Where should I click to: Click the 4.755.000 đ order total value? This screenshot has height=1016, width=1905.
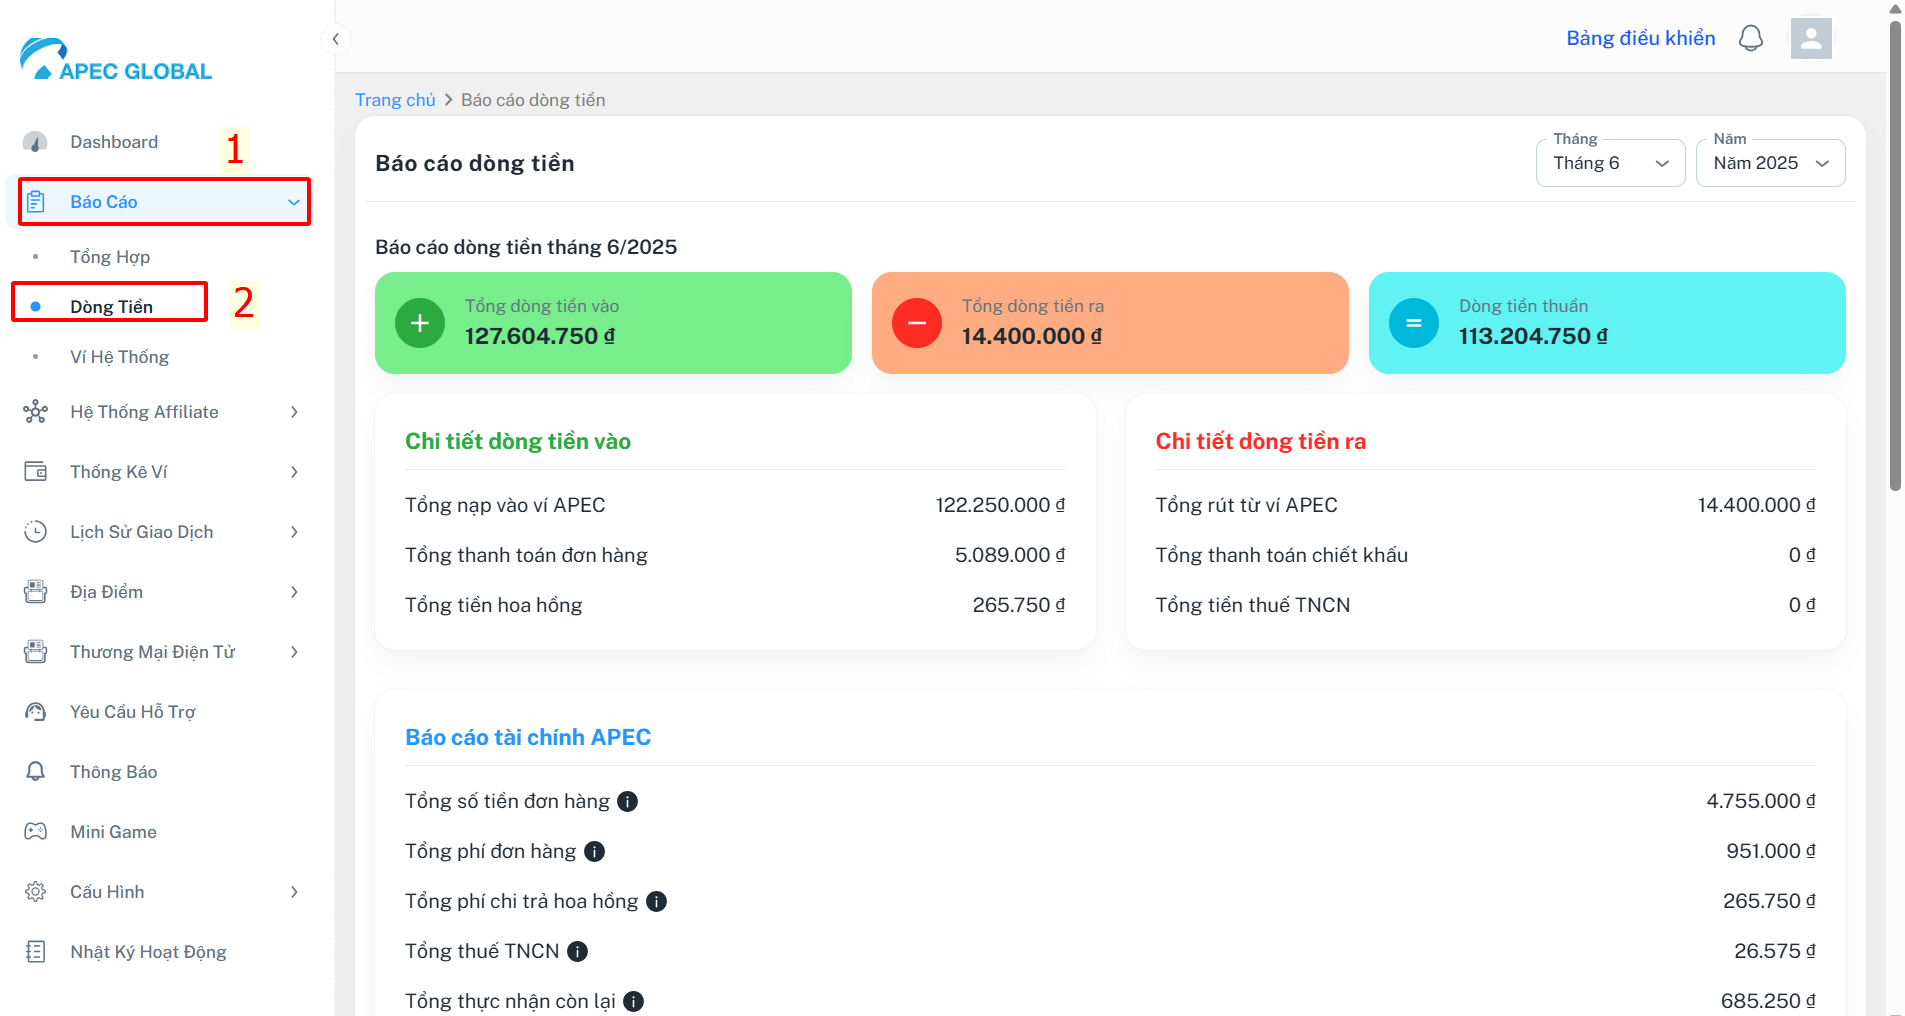(x=1761, y=801)
